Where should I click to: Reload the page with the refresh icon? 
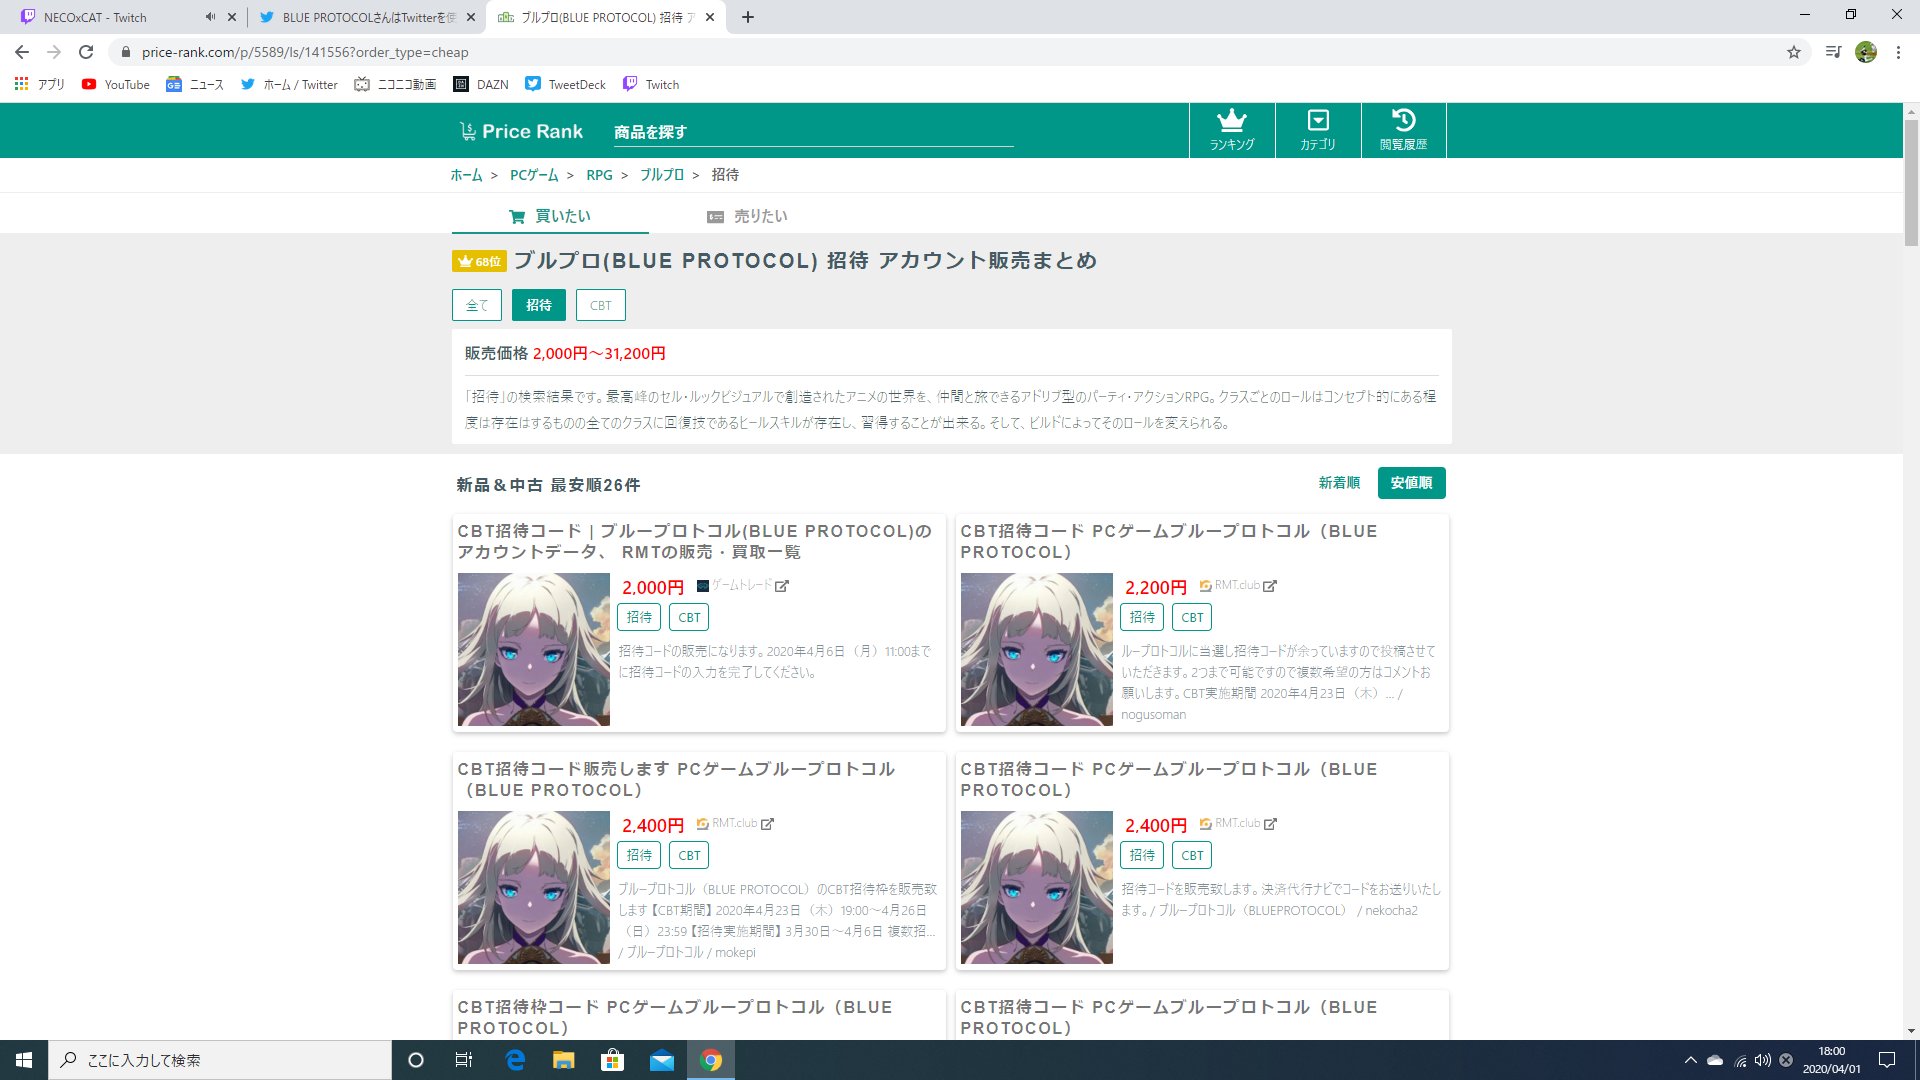click(86, 52)
